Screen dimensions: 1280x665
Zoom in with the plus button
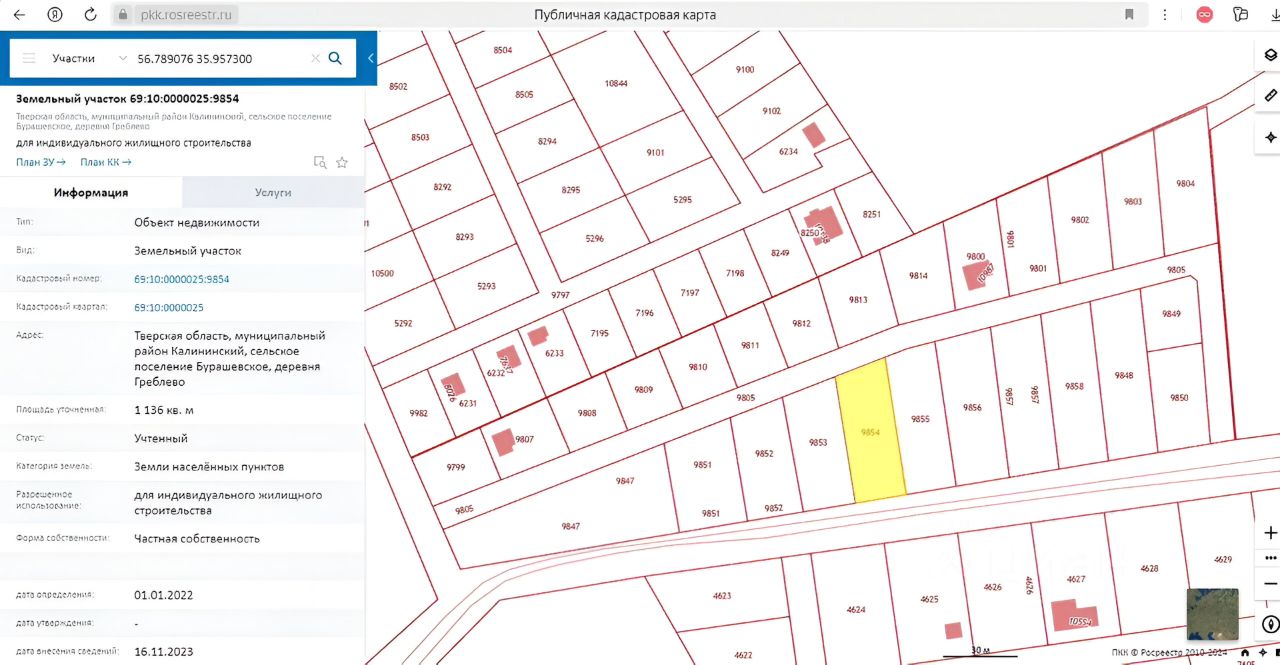[x=1271, y=533]
